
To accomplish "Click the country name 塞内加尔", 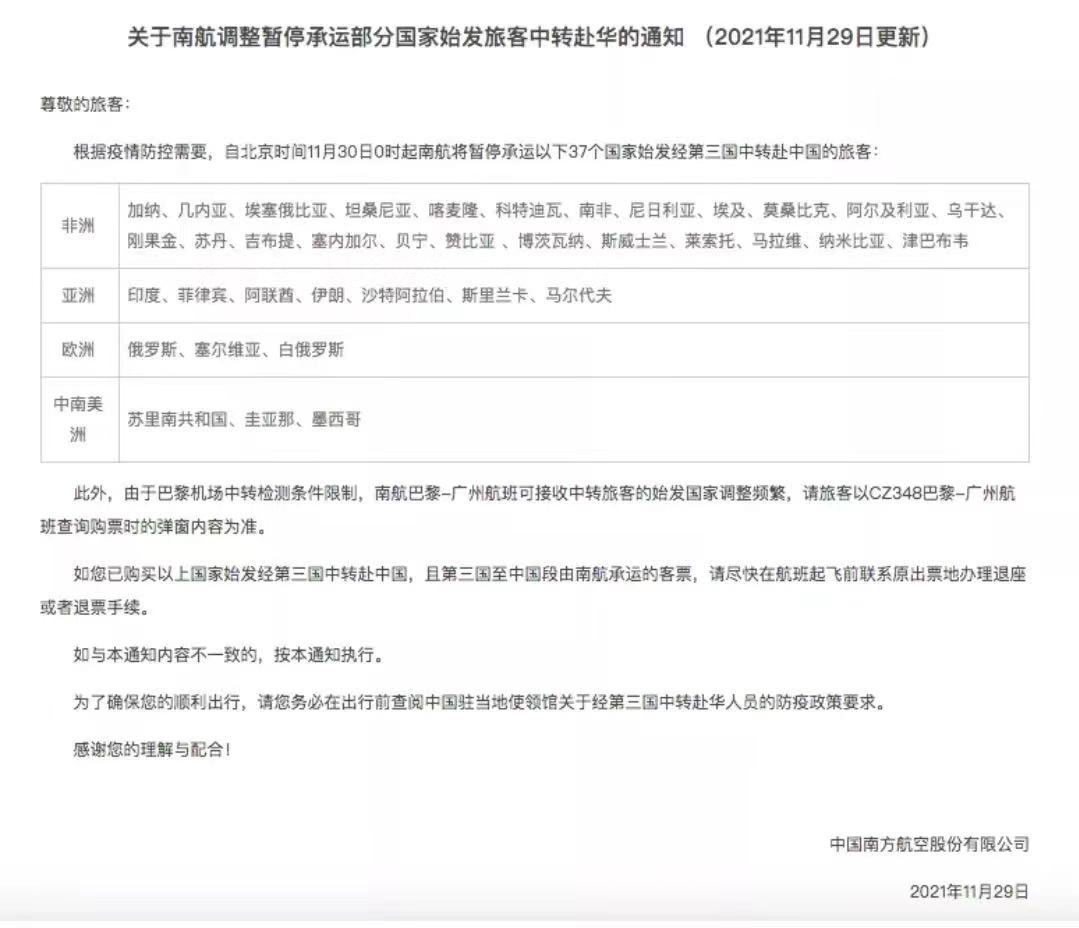I will point(345,241).
